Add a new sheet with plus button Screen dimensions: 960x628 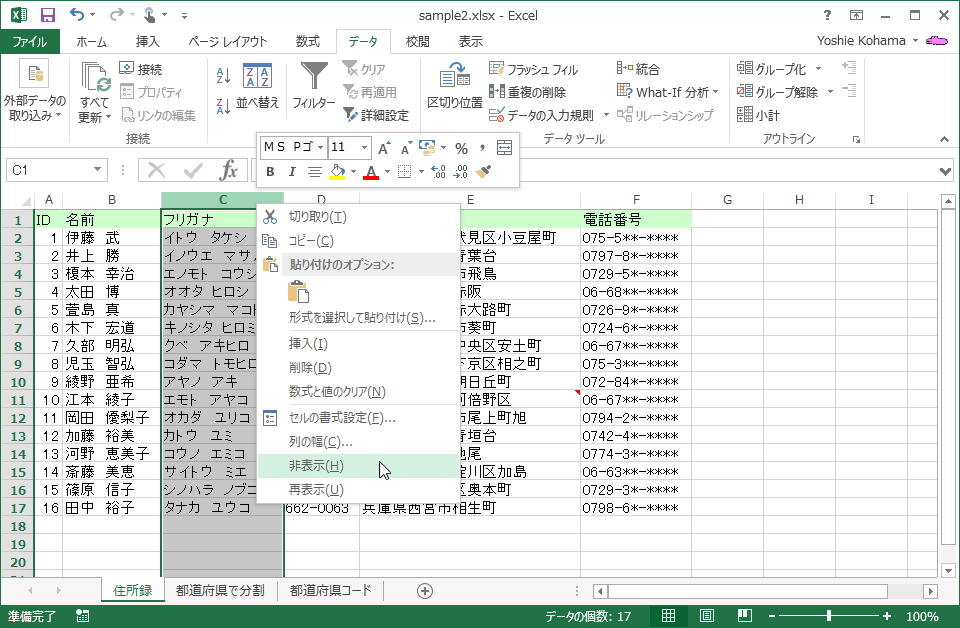tap(425, 591)
